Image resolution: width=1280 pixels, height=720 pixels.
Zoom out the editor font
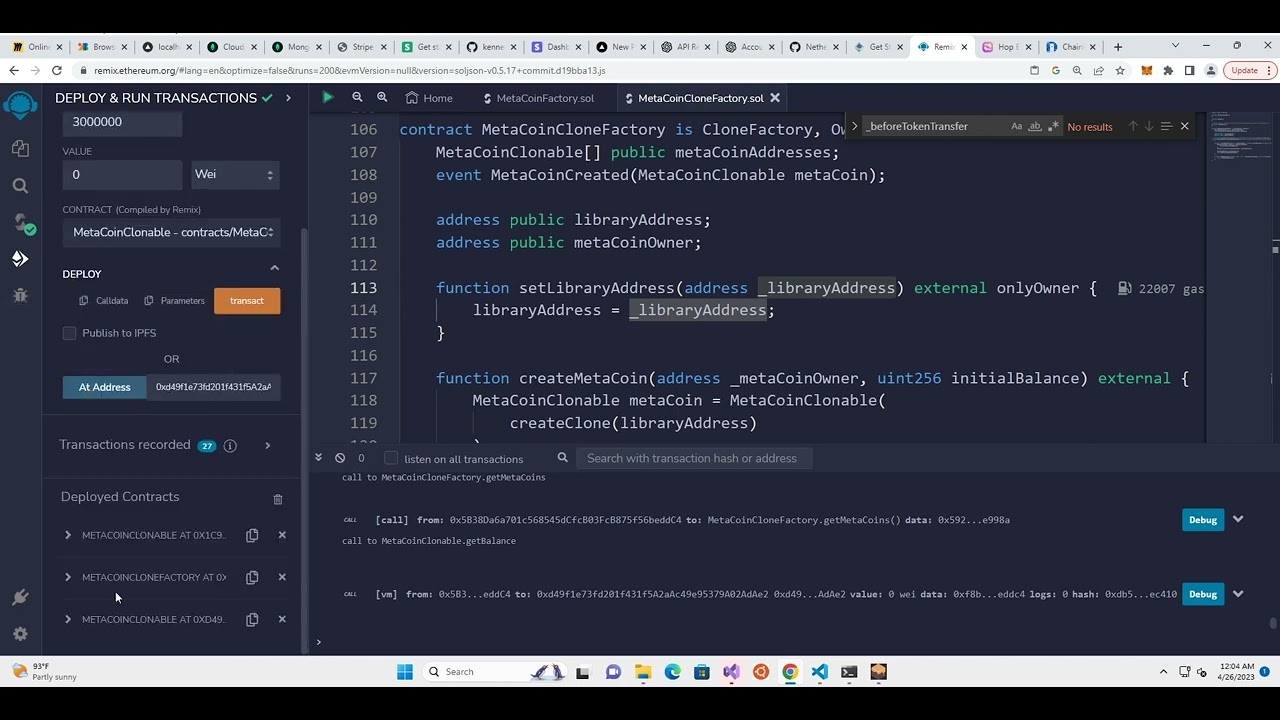[357, 97]
